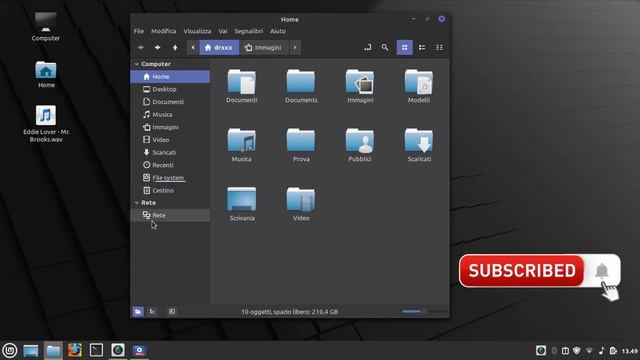Click the volume note tray icon

pos(601,351)
